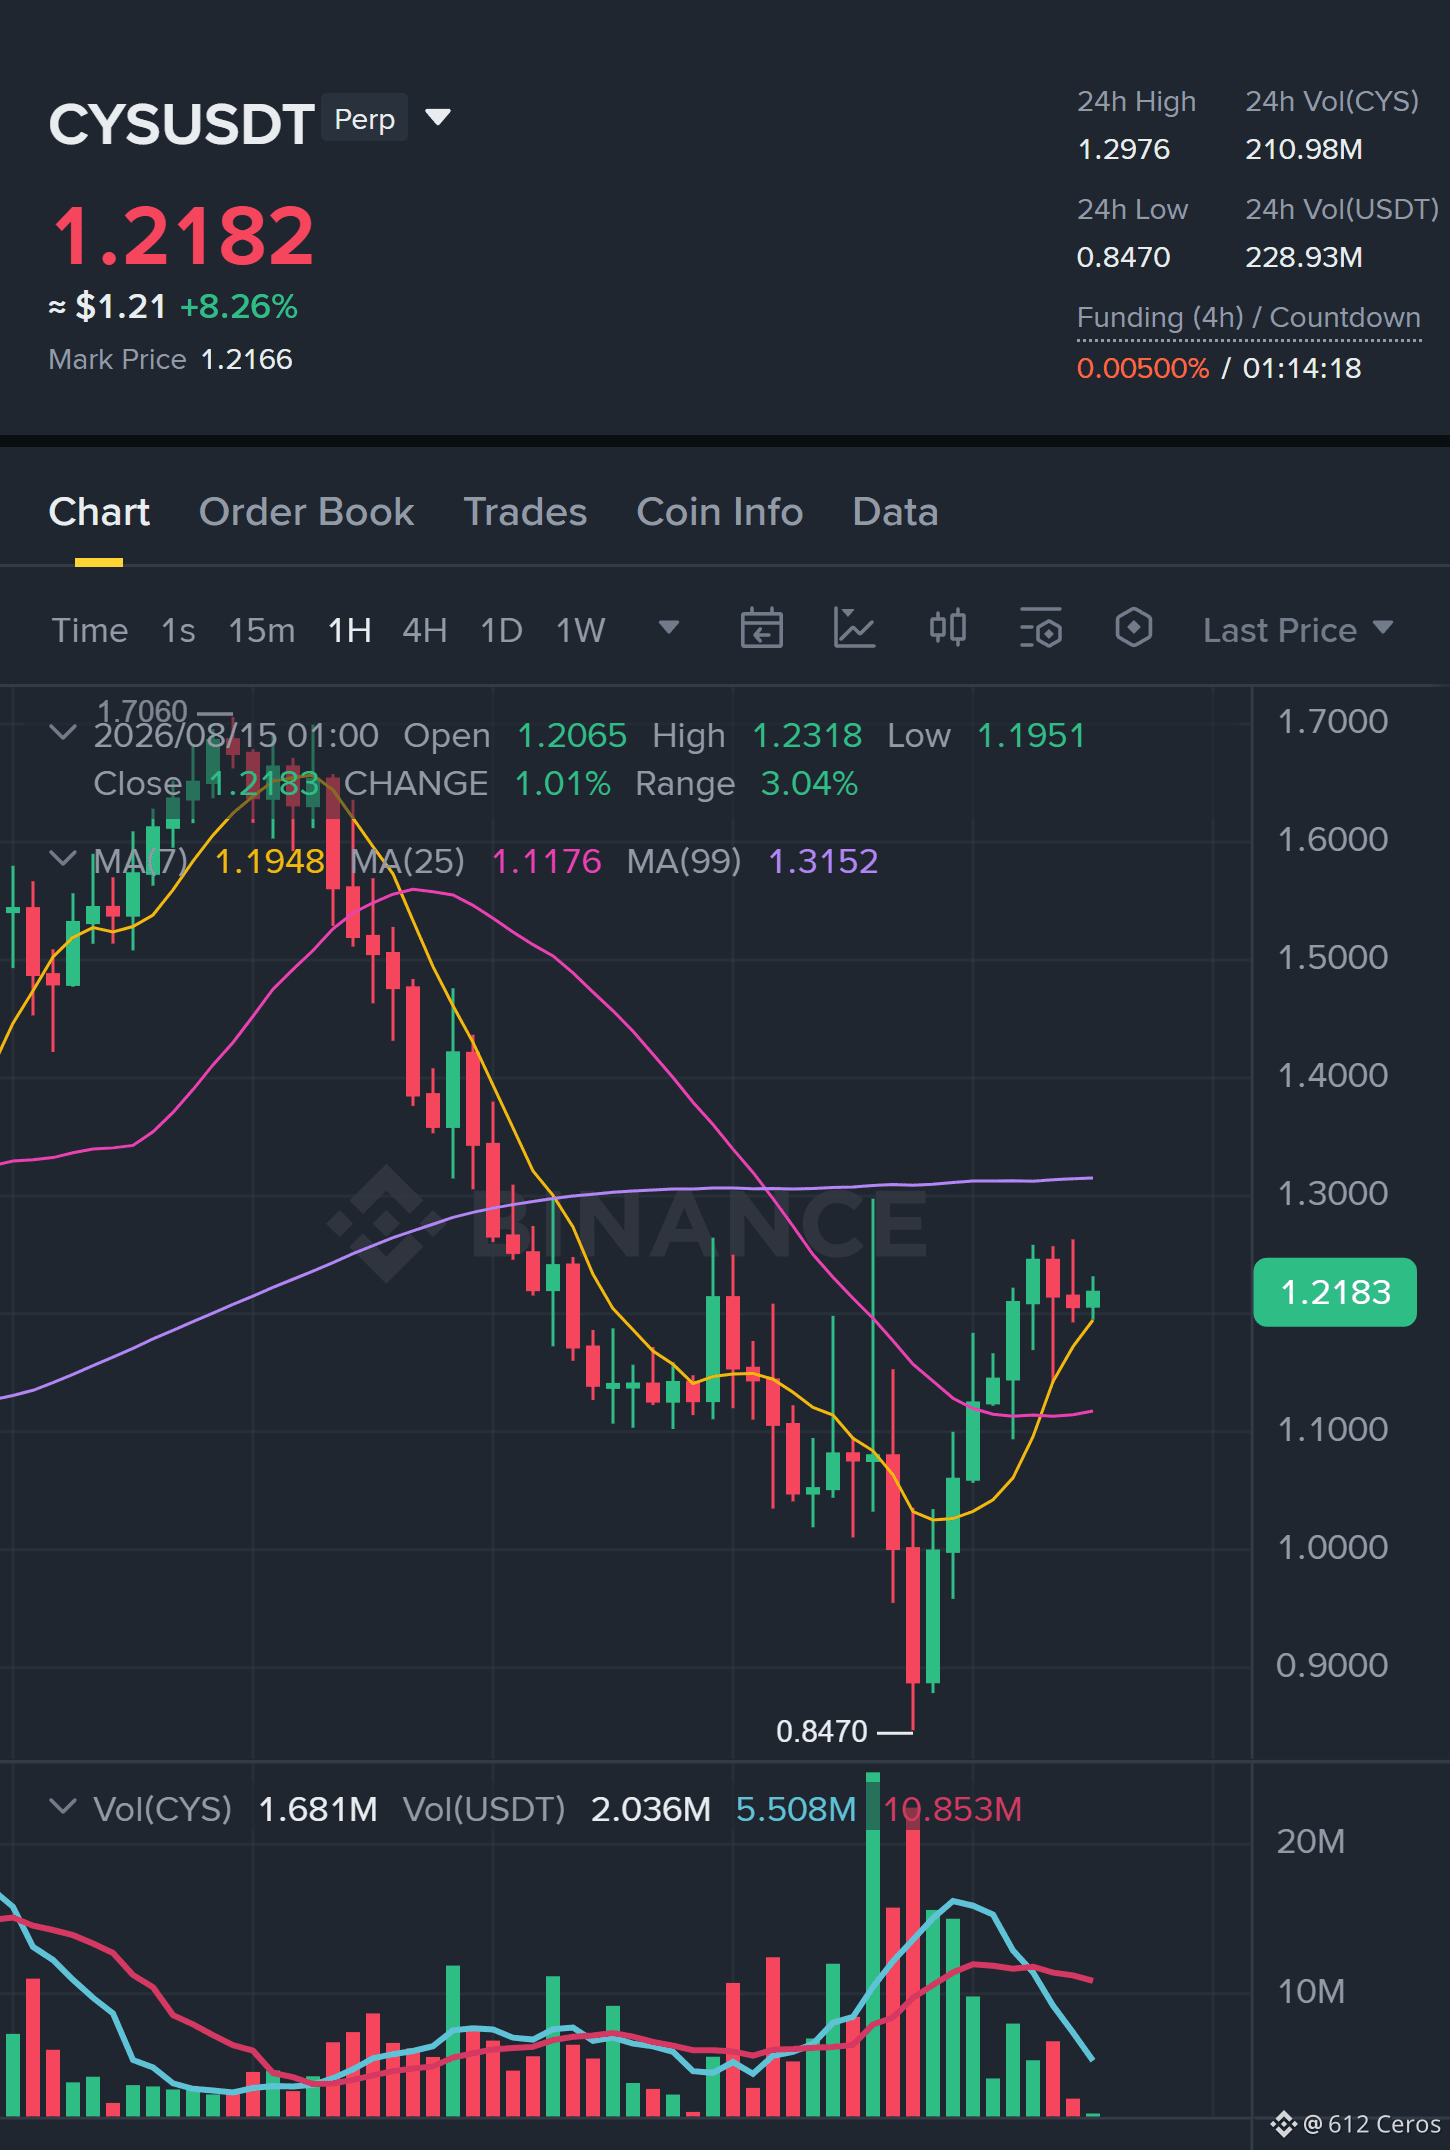Click the candle Low value 1.1951
1450x2150 pixels.
pyautogui.click(x=1031, y=736)
